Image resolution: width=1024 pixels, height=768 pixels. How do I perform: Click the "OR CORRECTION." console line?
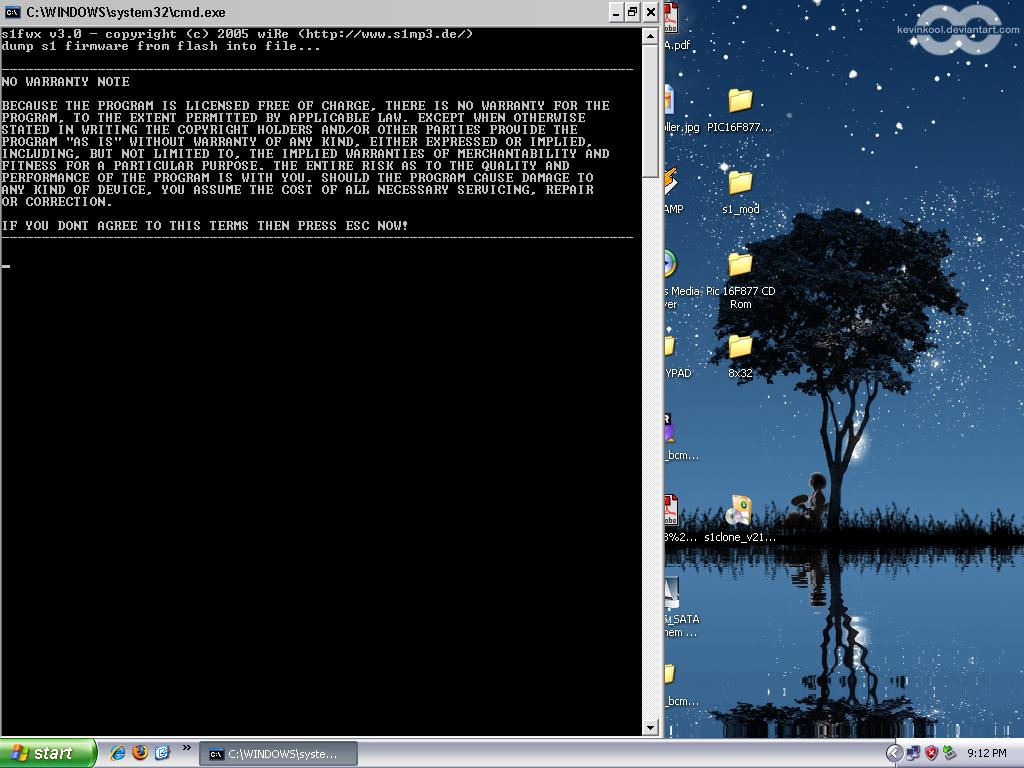point(57,202)
